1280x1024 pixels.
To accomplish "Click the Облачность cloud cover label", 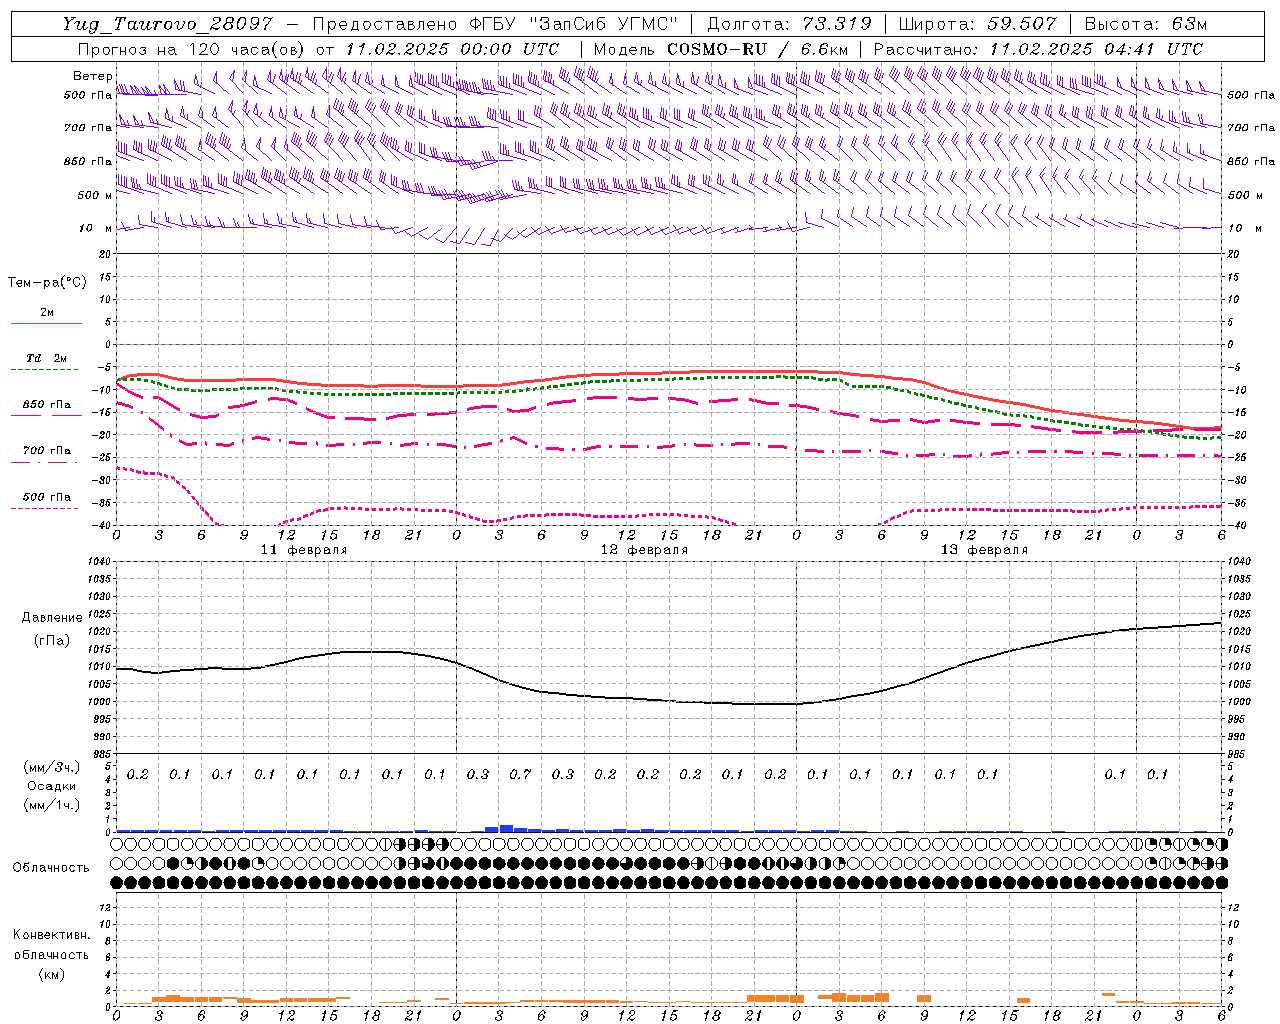I will pos(51,868).
